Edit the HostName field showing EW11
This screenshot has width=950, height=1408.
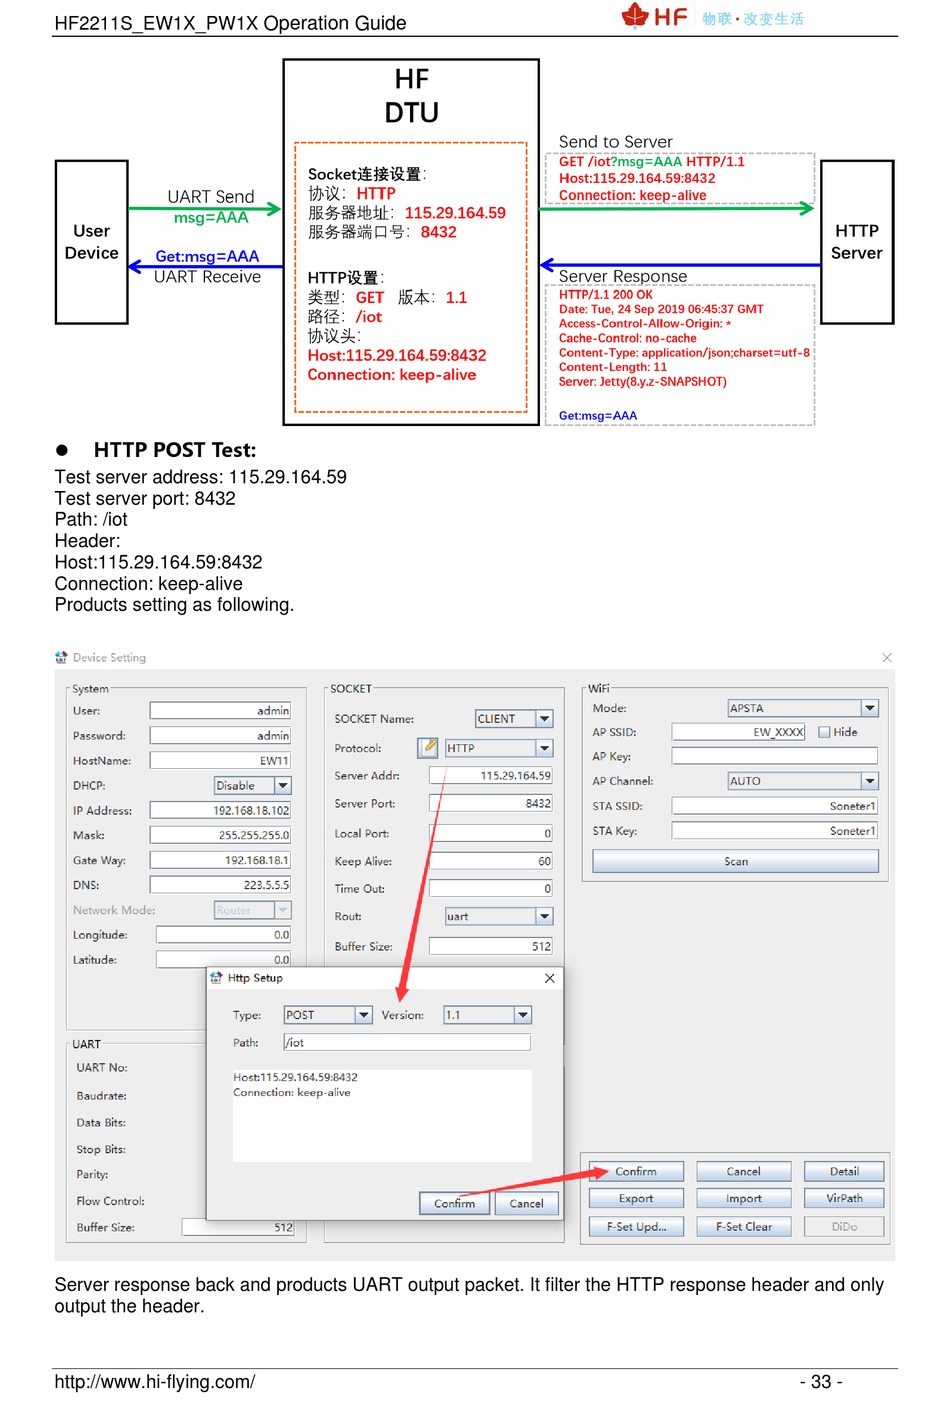point(220,760)
